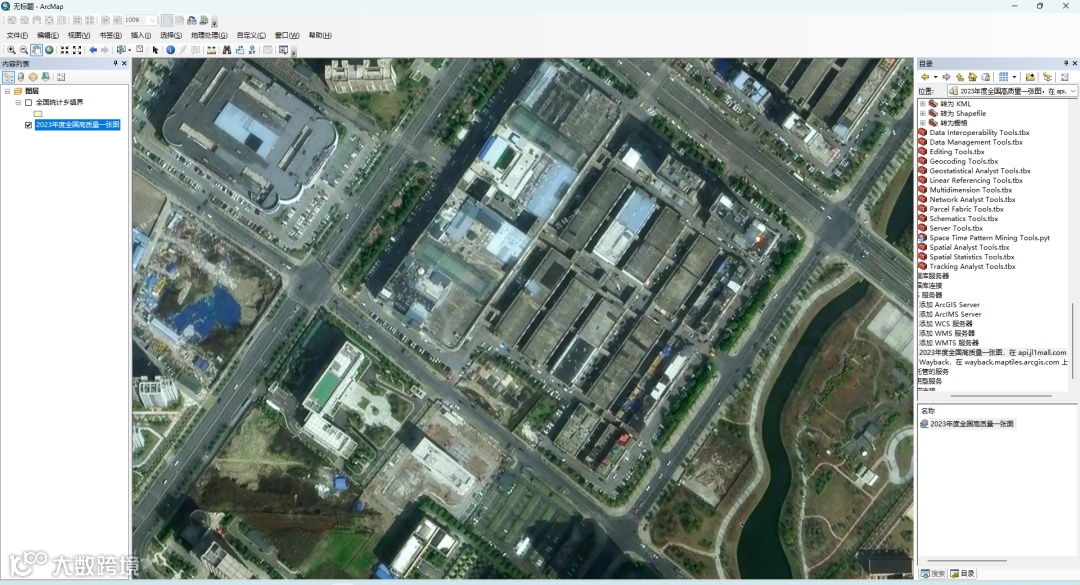Open the Catalog location dropdown

(x=1071, y=90)
